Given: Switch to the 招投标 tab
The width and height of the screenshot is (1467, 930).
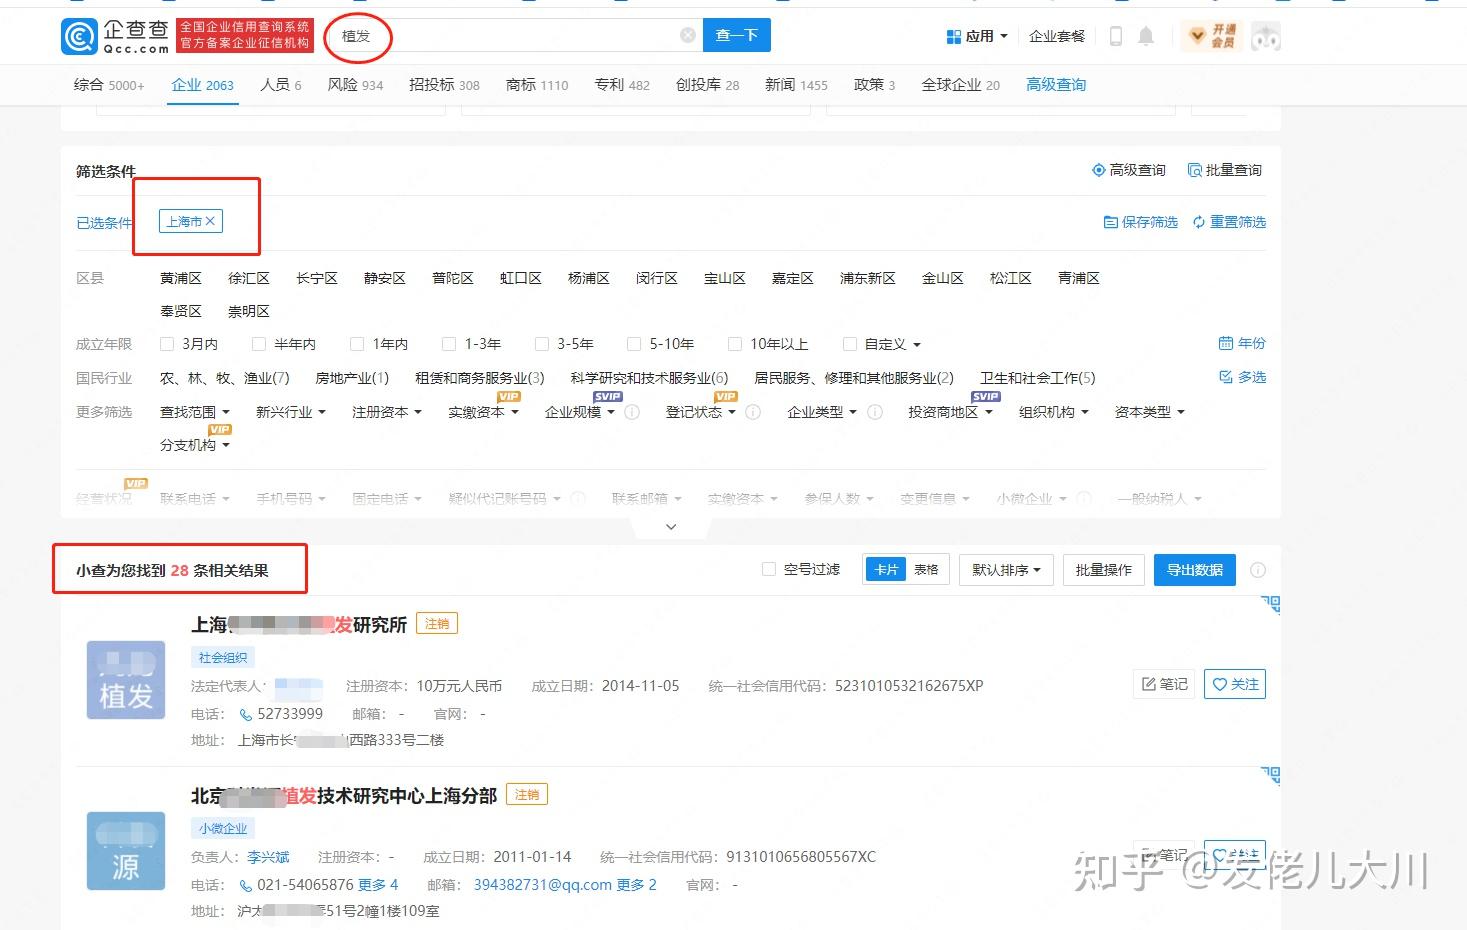Looking at the screenshot, I should (x=444, y=85).
